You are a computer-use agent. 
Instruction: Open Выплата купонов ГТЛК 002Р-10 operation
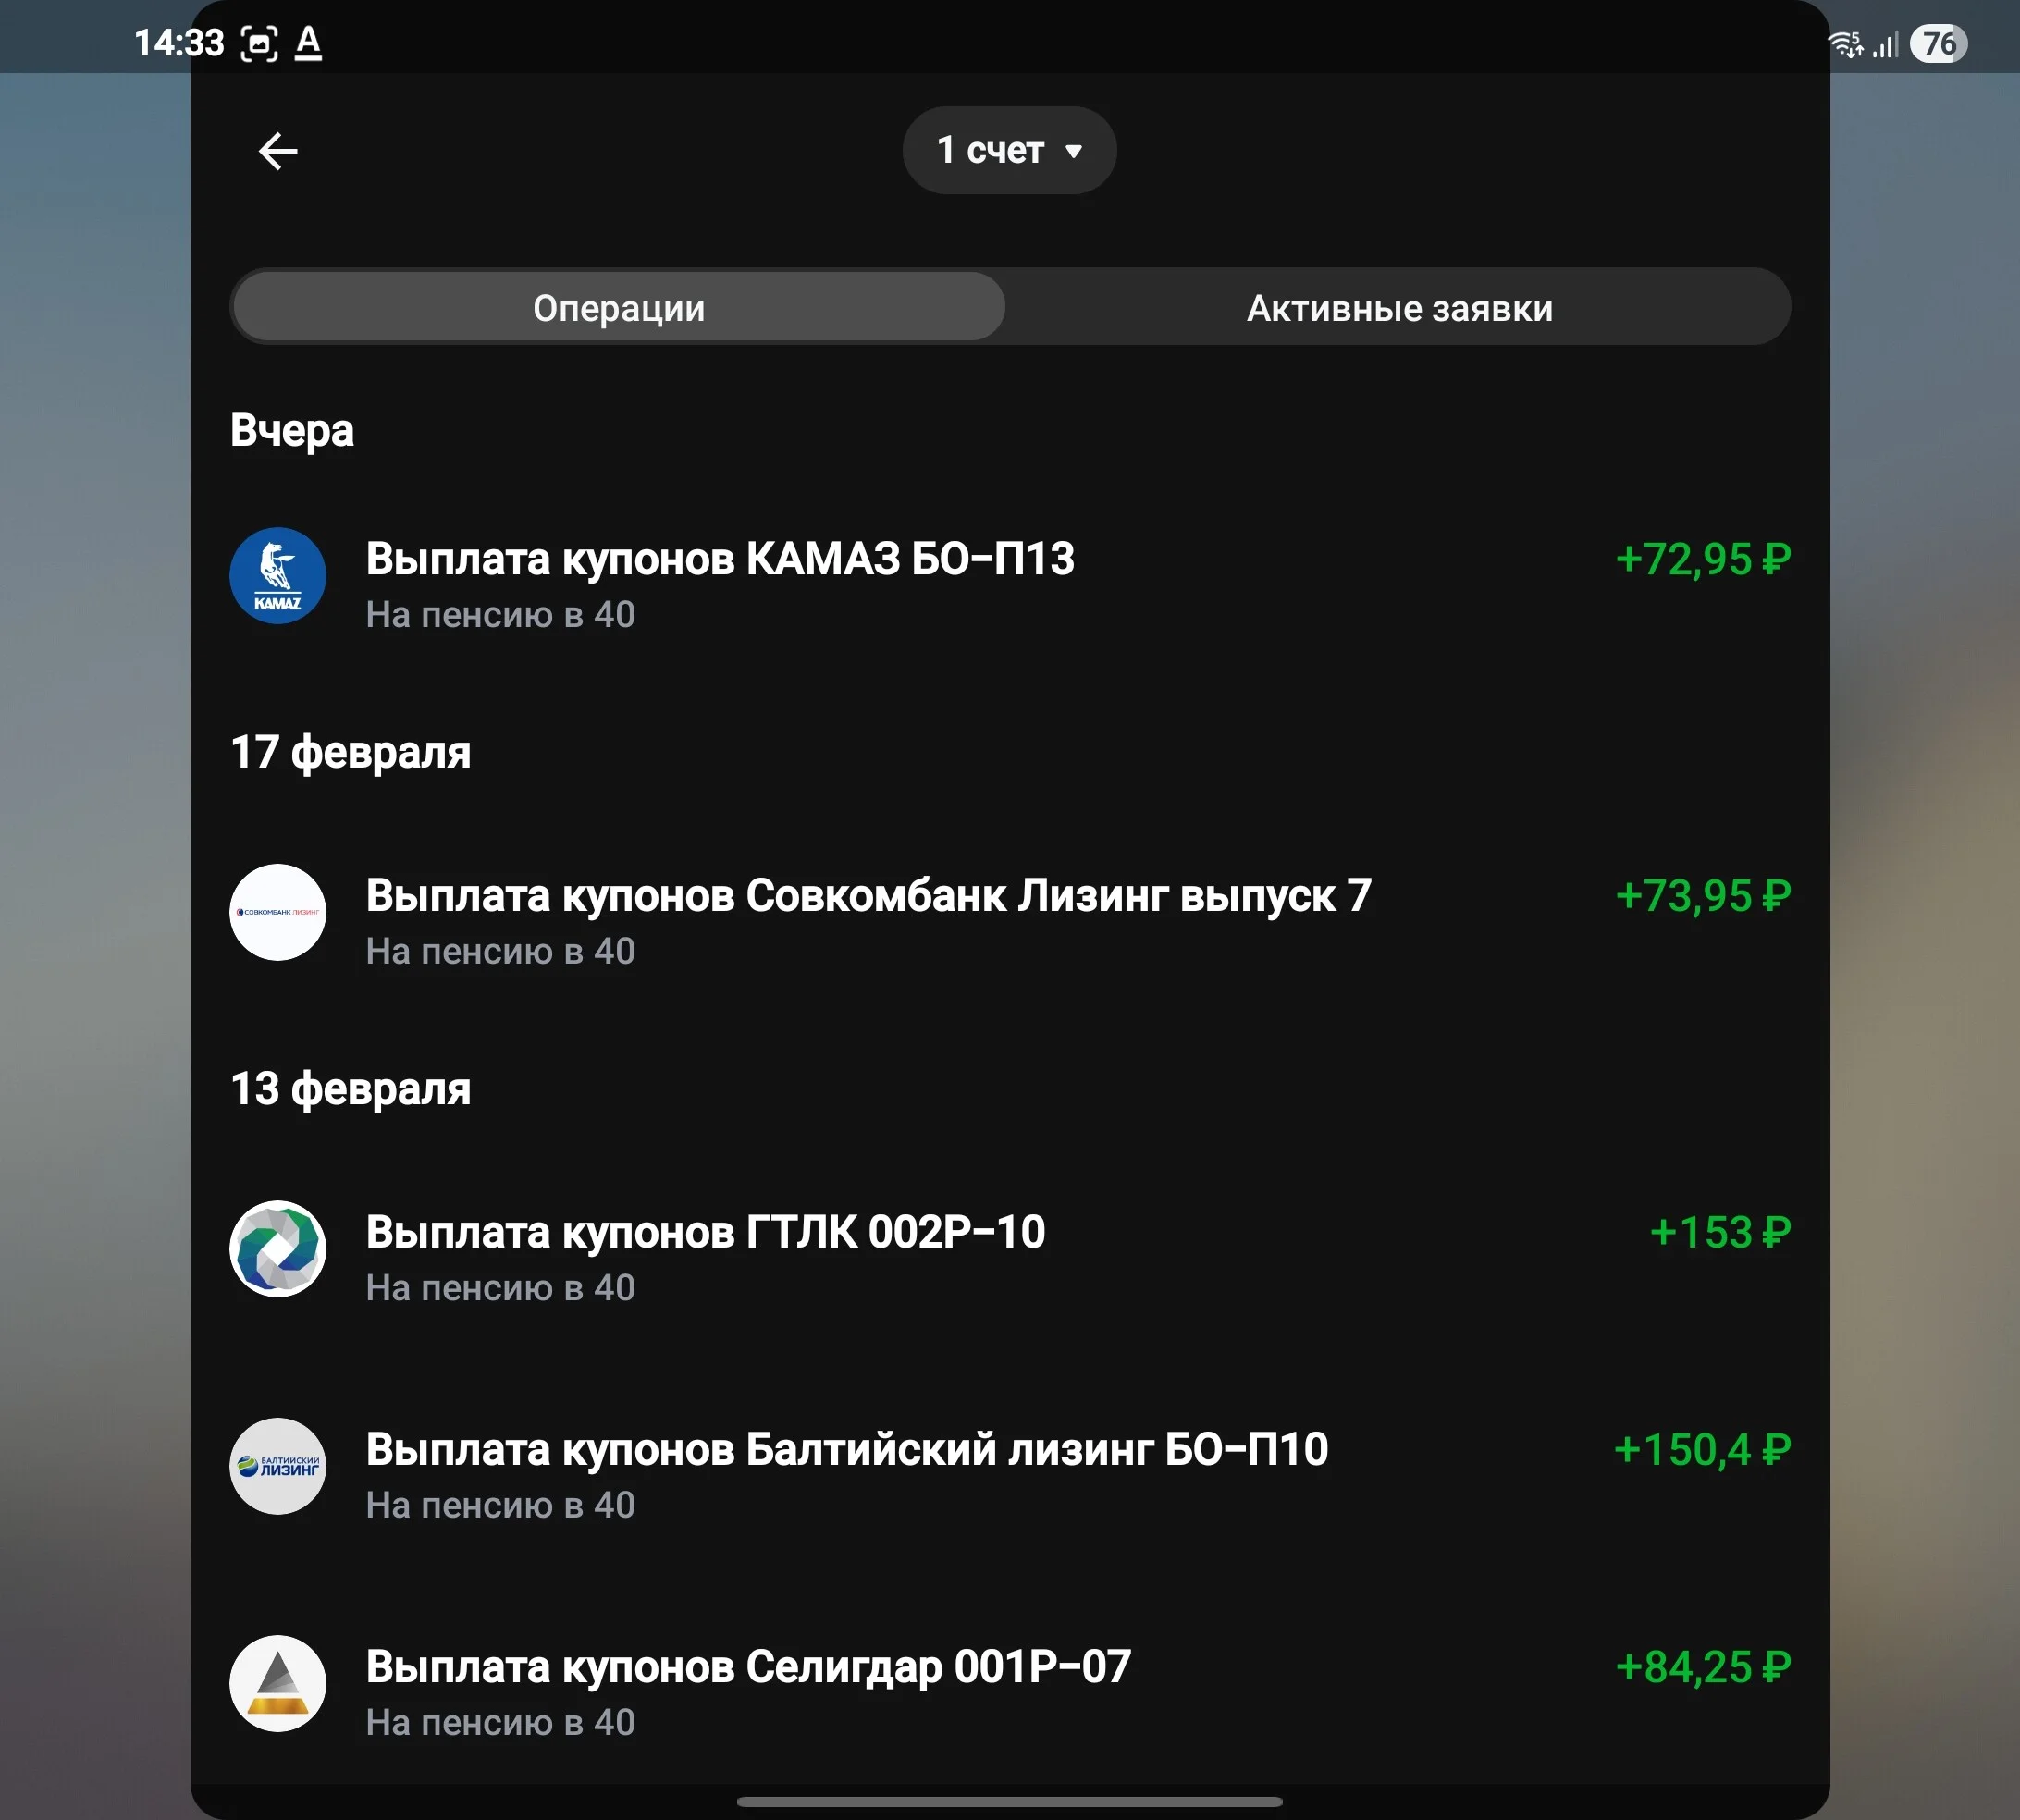pyautogui.click(x=1010, y=1257)
